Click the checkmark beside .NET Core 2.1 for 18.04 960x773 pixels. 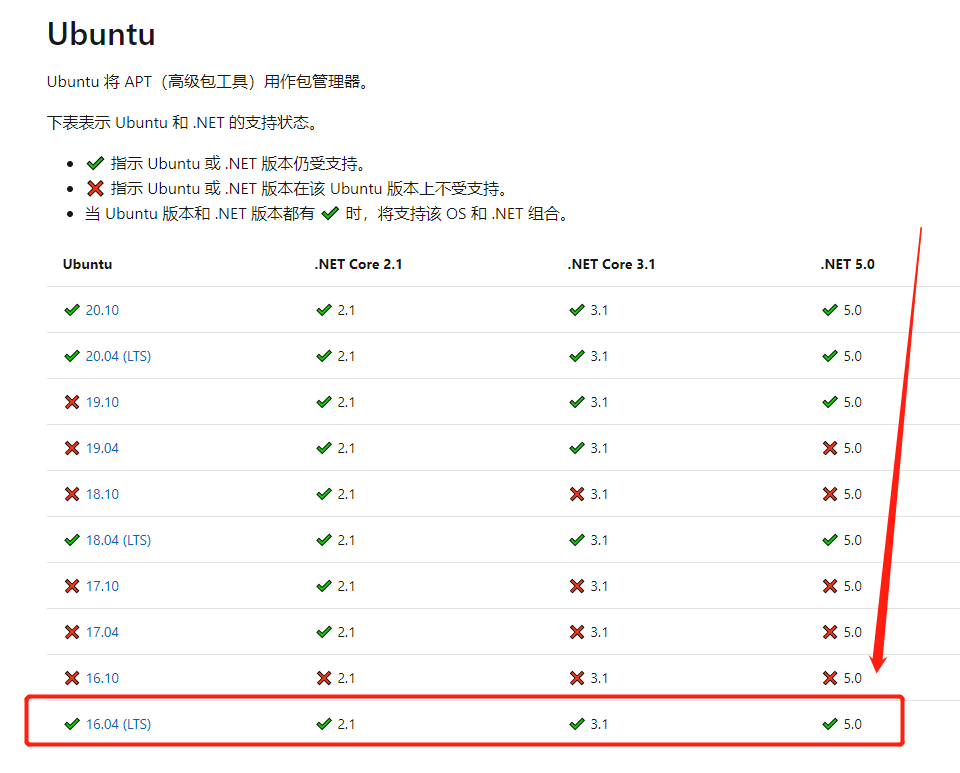[325, 540]
